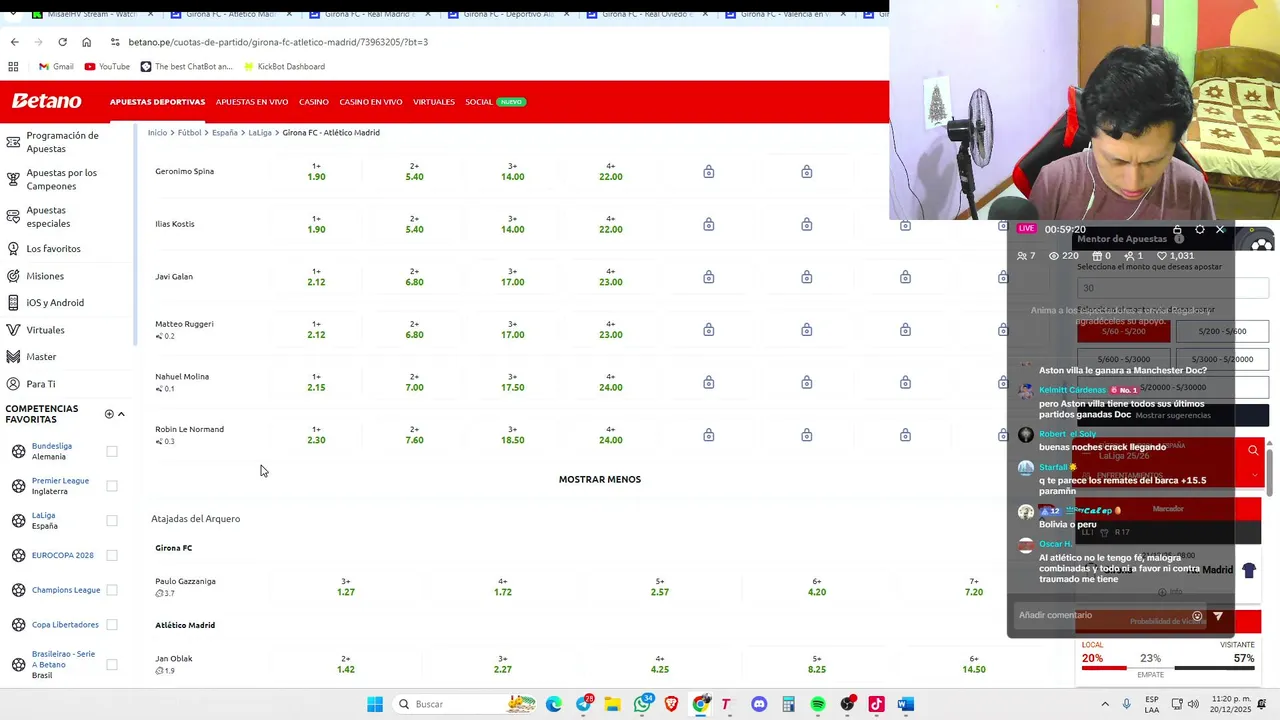Open Apuestas especiales in sidebar
The width and height of the screenshot is (1280, 720).
coord(50,216)
